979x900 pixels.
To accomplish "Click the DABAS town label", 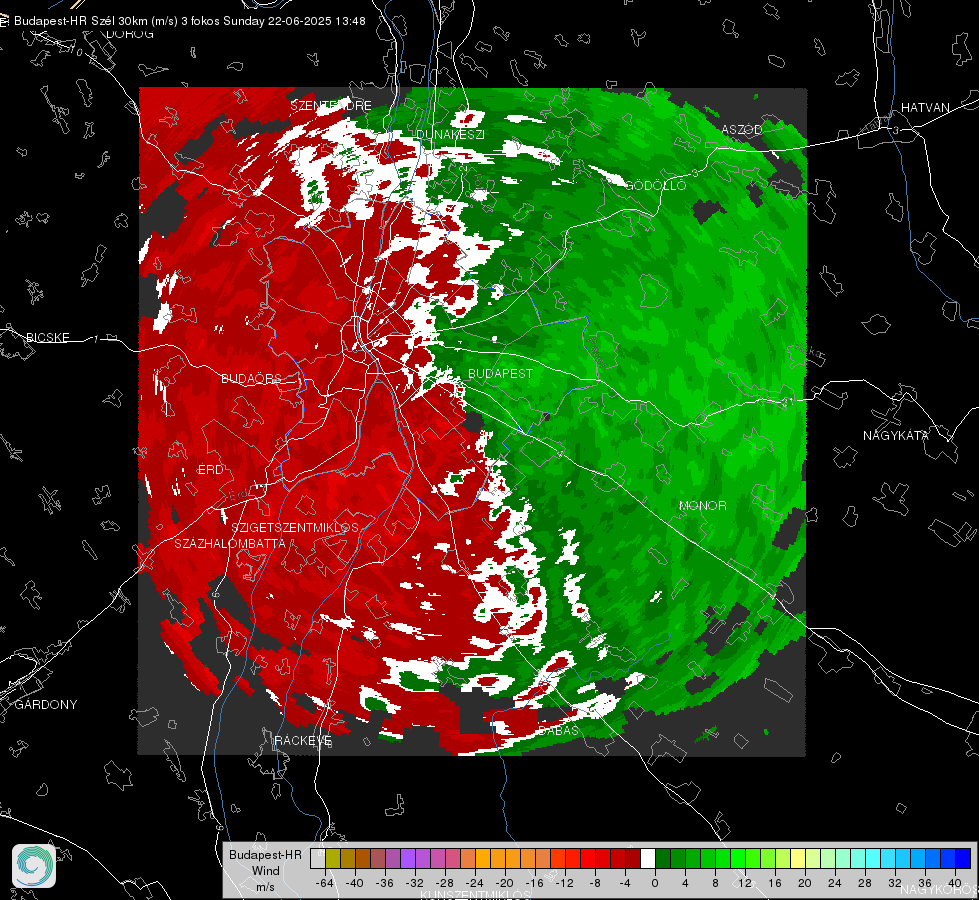I will (558, 730).
